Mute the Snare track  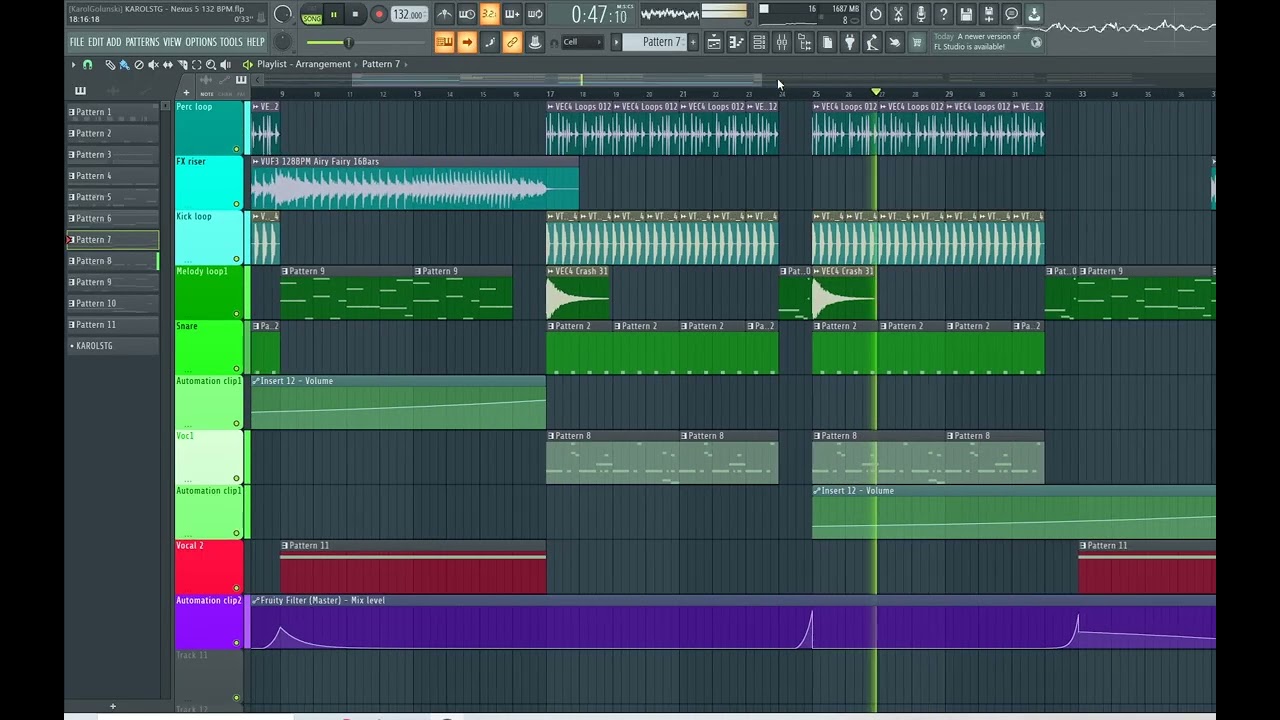coord(236,369)
